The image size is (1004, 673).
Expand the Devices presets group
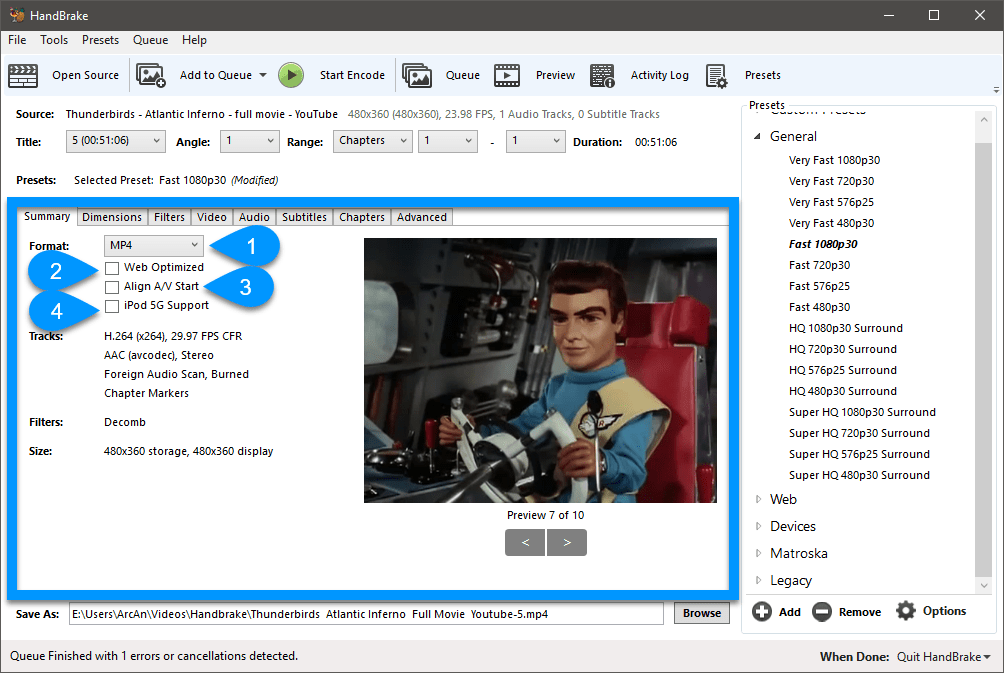pyautogui.click(x=758, y=526)
